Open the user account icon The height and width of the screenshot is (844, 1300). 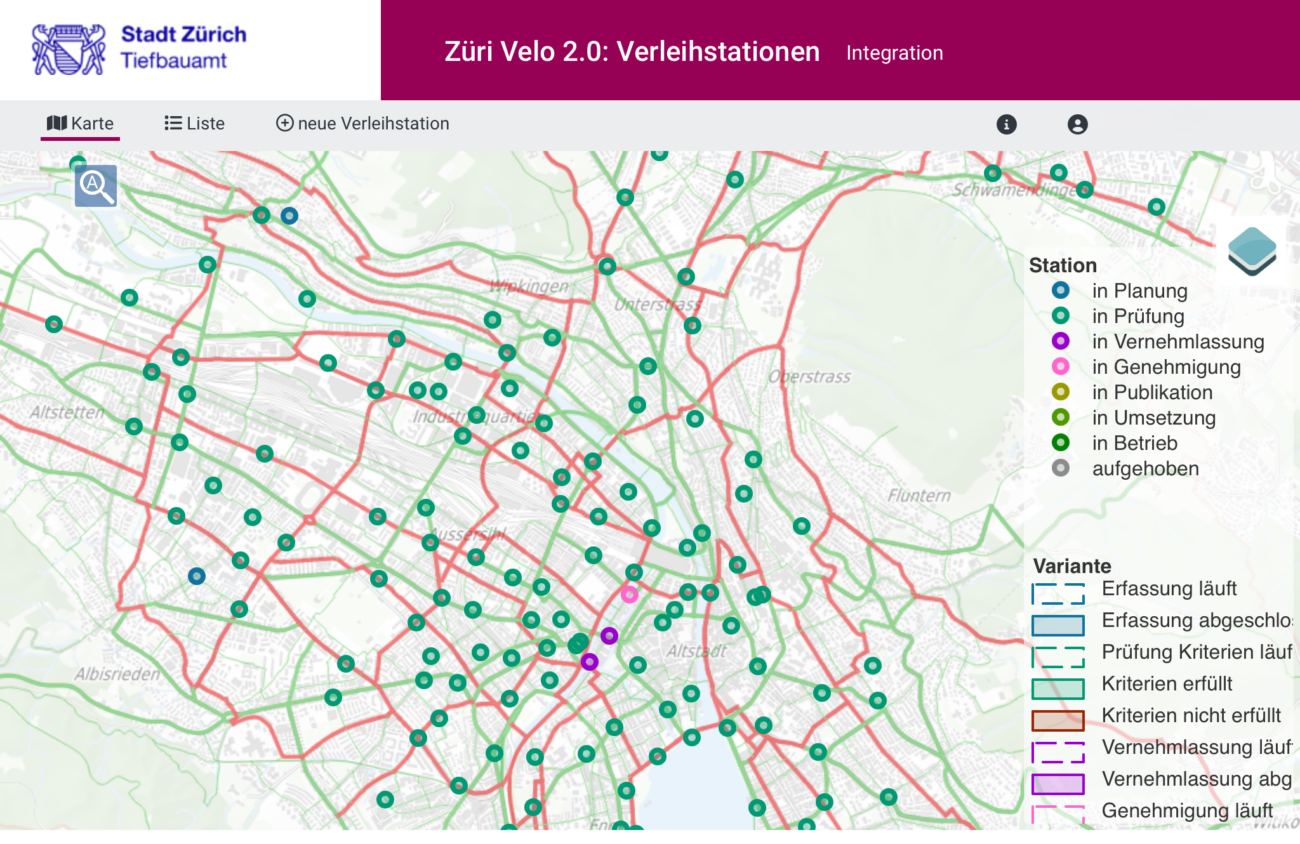1077,124
